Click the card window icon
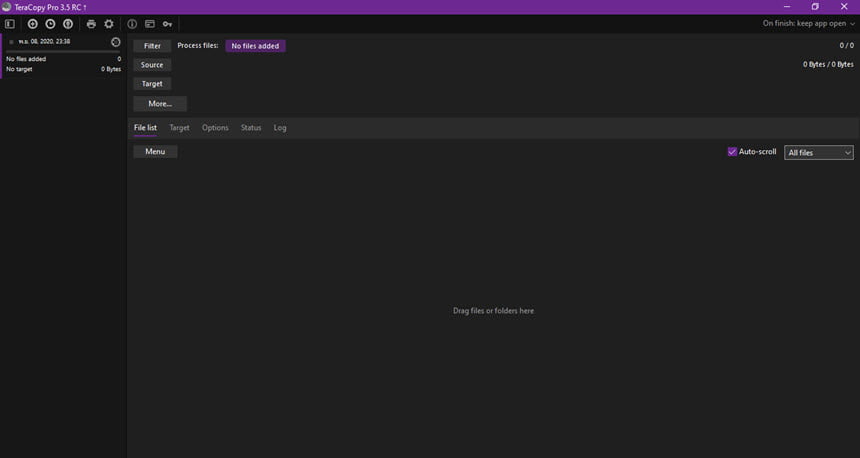The width and height of the screenshot is (860, 458). click(x=150, y=24)
